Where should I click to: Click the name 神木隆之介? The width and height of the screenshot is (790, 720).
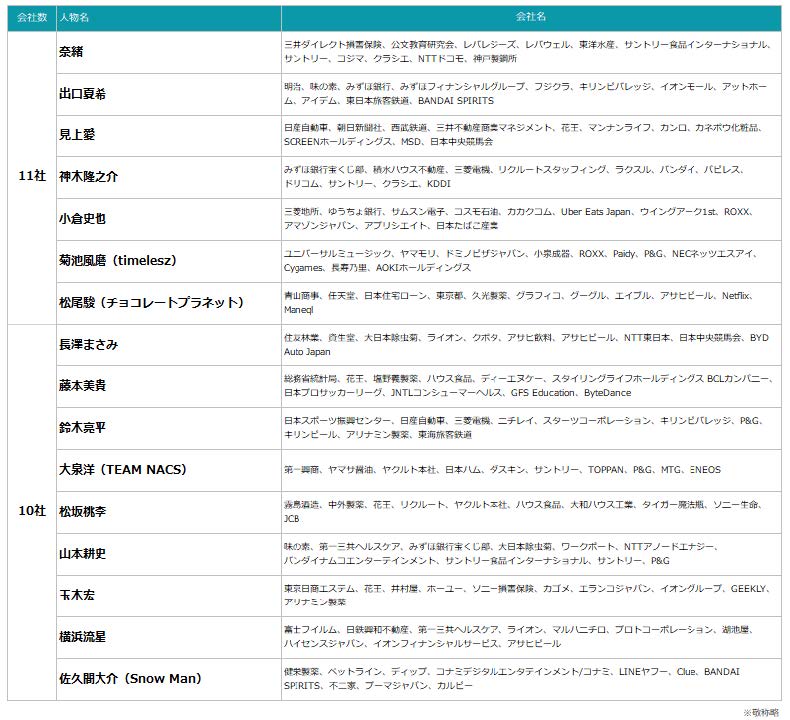click(x=90, y=177)
